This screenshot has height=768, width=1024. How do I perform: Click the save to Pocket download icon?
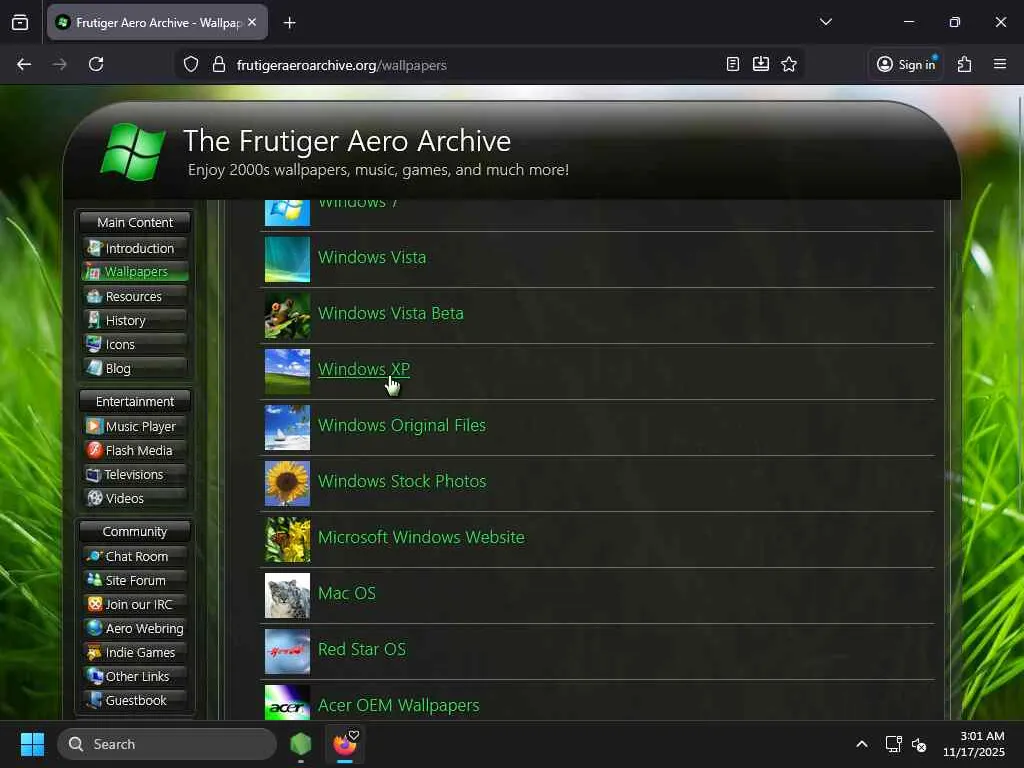pyautogui.click(x=761, y=64)
